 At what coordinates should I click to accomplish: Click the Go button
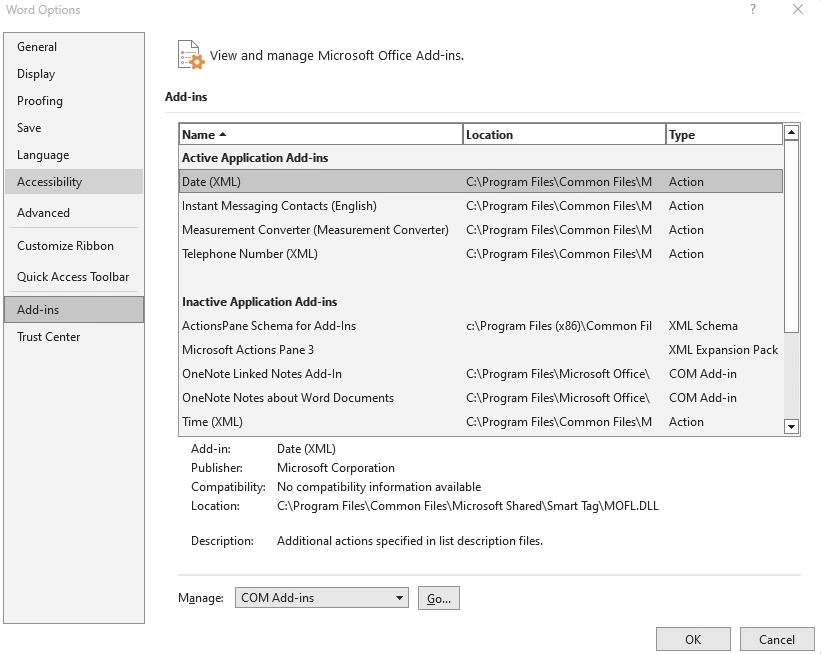point(438,597)
